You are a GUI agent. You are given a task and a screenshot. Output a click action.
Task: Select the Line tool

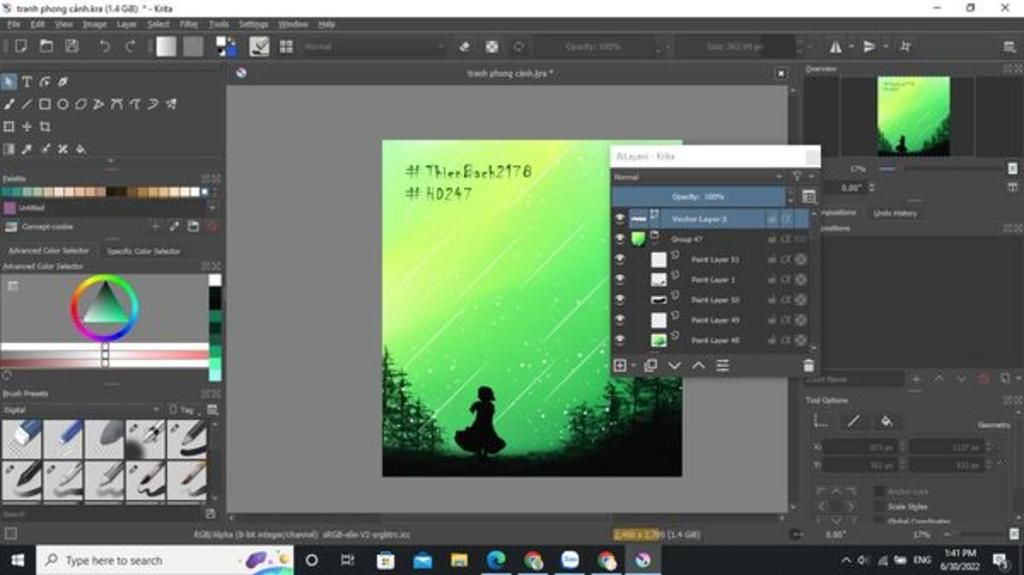pos(27,104)
